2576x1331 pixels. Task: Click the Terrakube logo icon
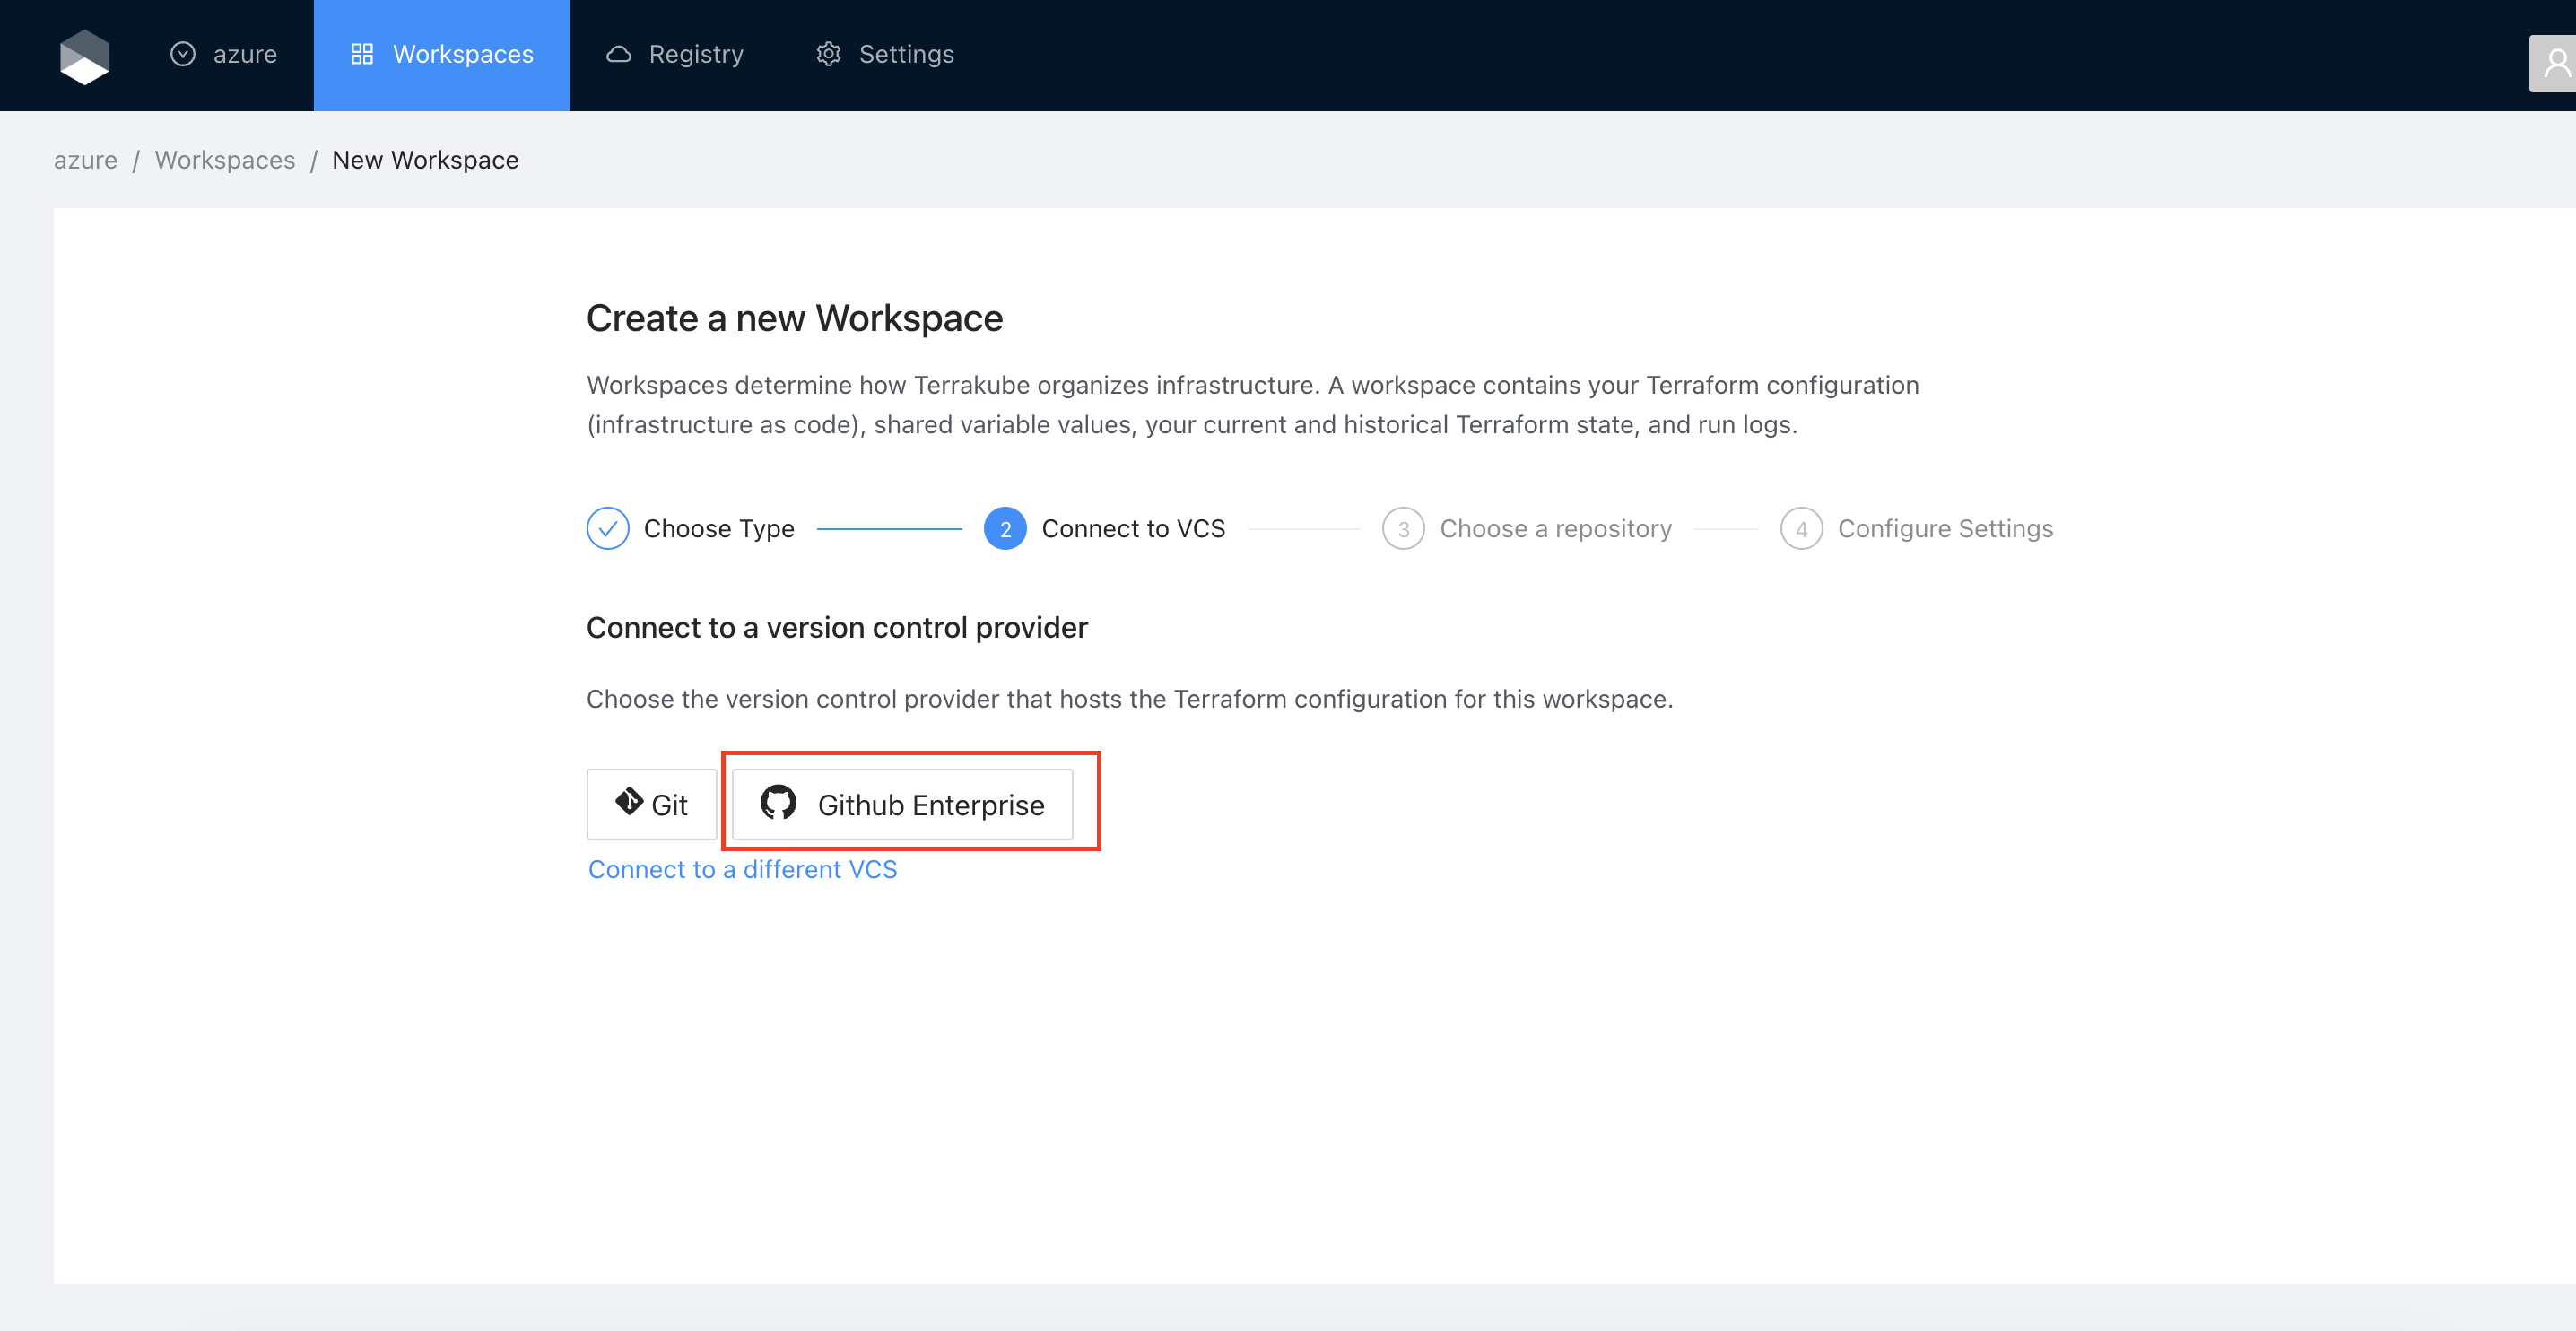(84, 56)
